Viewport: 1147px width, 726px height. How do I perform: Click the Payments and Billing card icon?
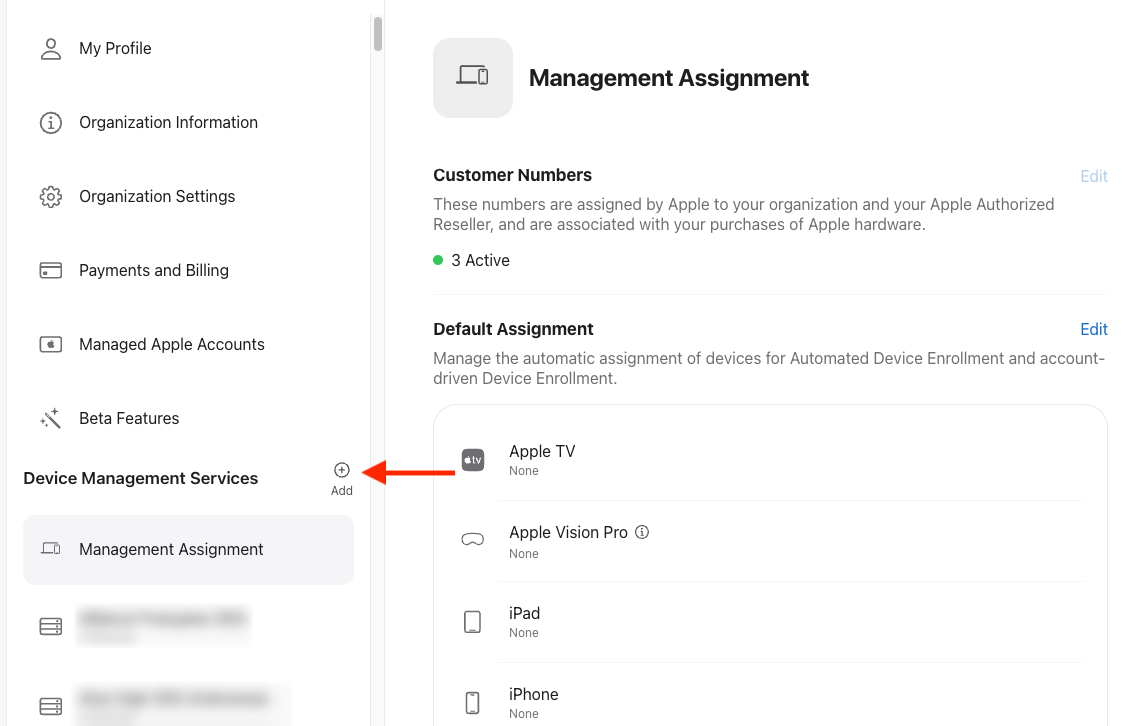tap(50, 271)
